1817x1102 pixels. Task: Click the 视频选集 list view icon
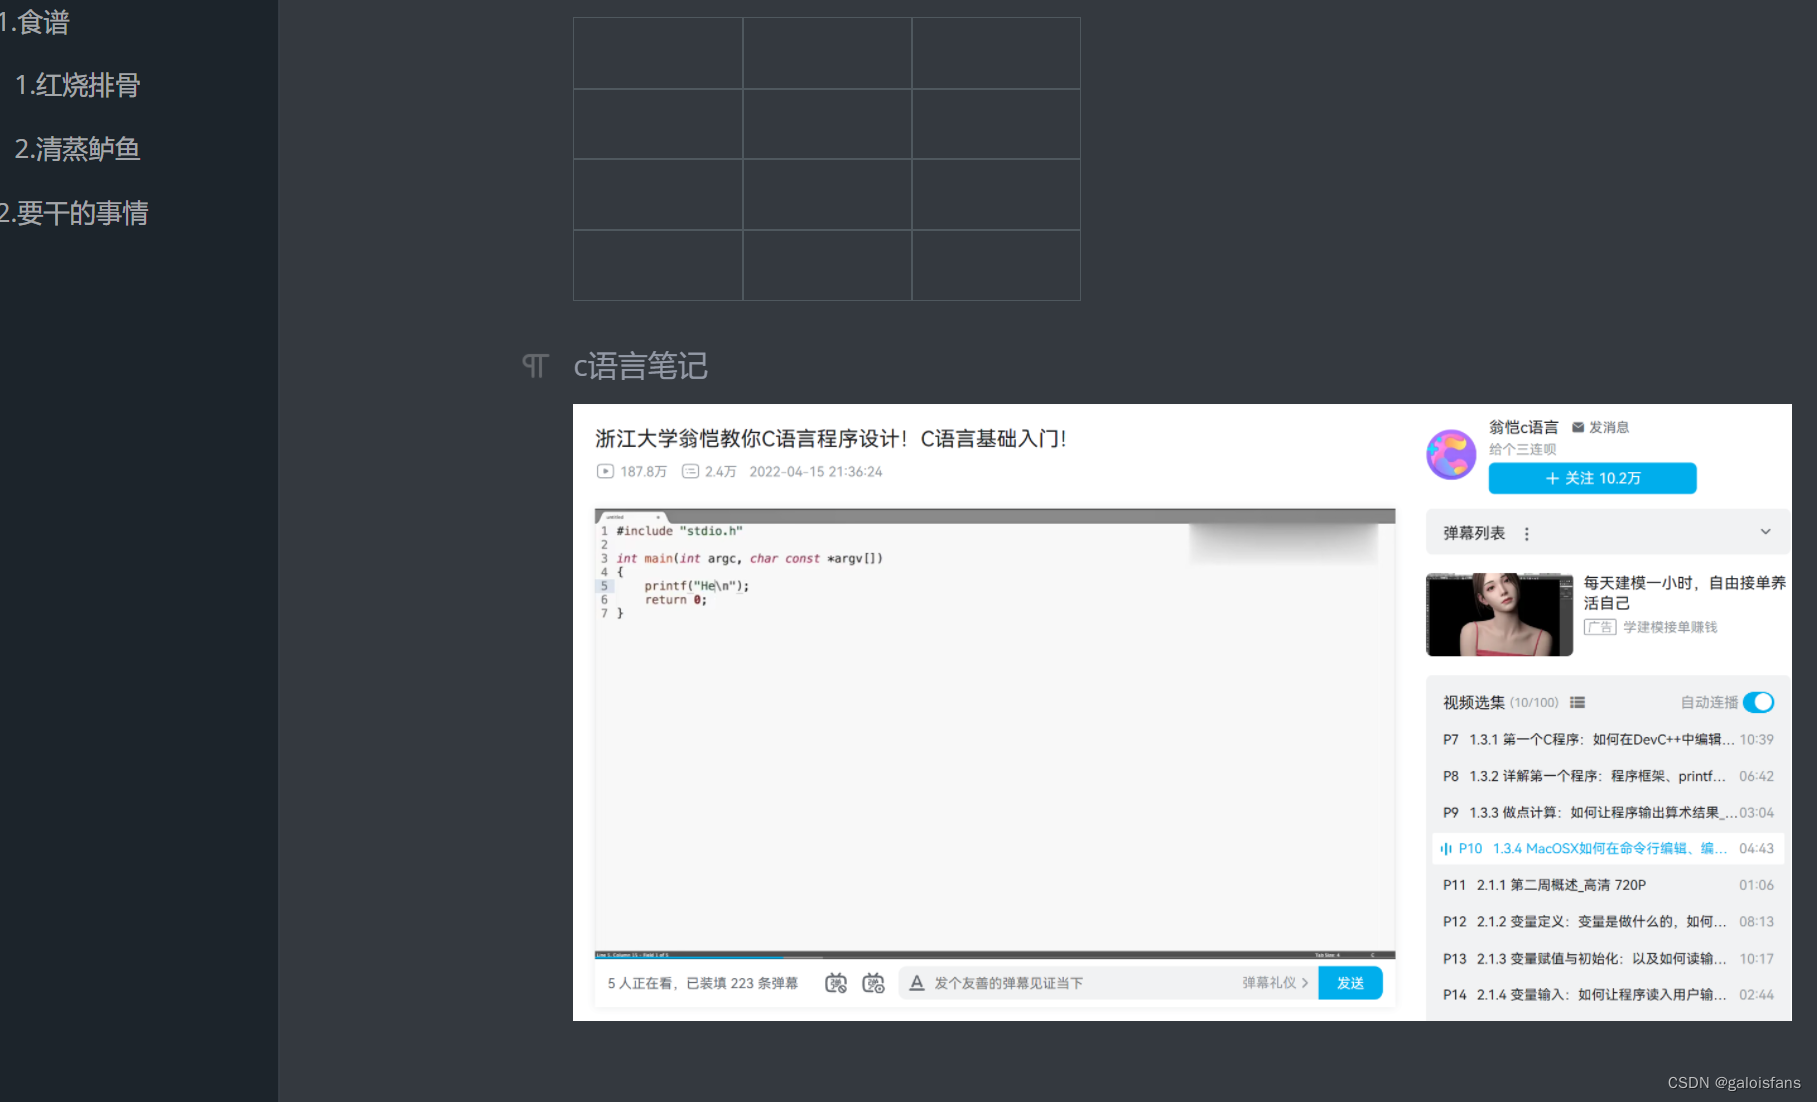pyautogui.click(x=1578, y=702)
